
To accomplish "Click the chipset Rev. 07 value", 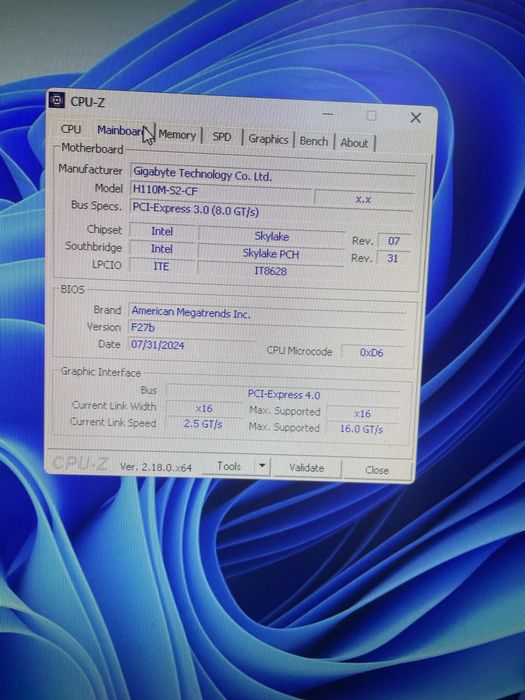I will pyautogui.click(x=394, y=241).
